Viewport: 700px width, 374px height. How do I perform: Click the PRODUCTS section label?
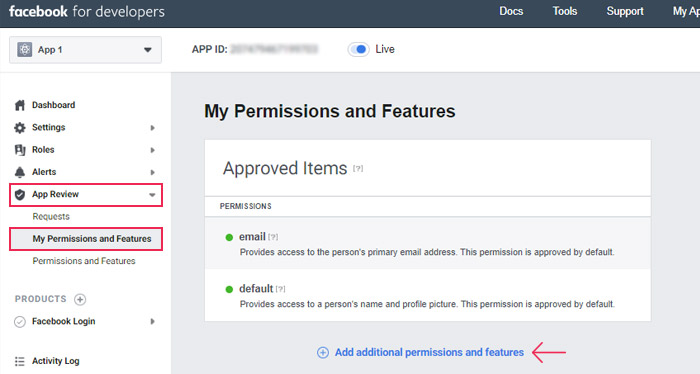[x=41, y=299]
